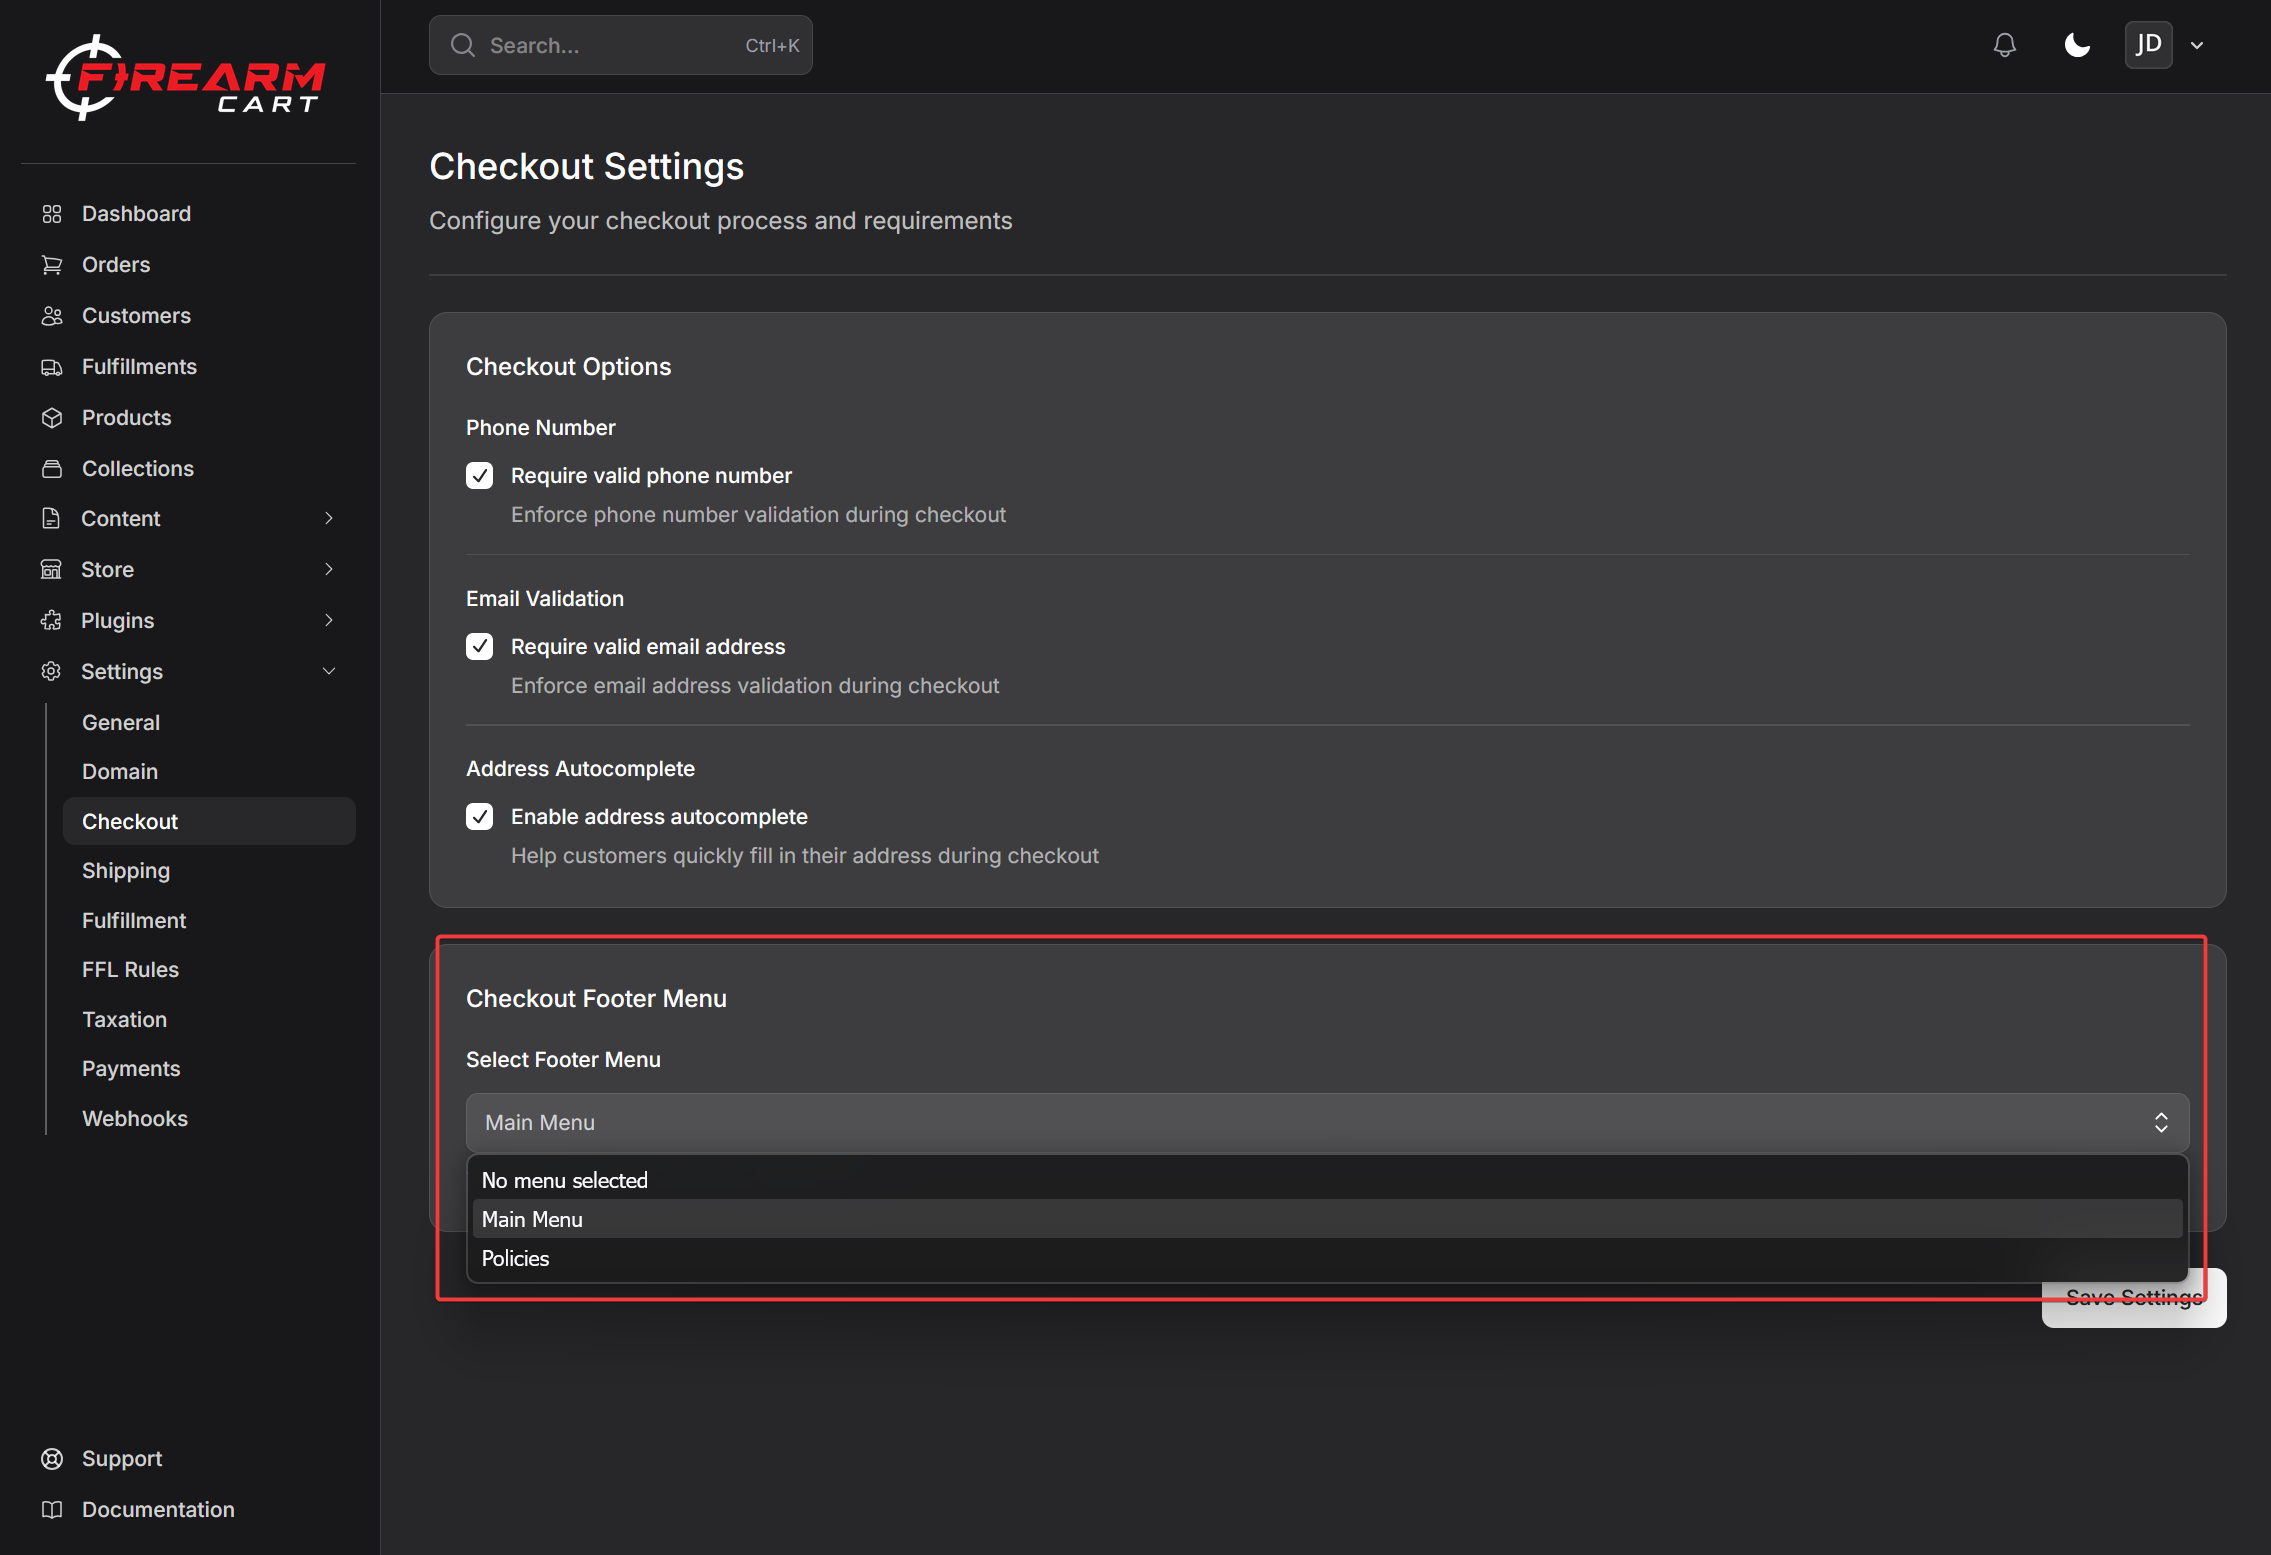The image size is (2271, 1555).
Task: Click 'Enable address autocomplete' label
Action: click(x=659, y=817)
